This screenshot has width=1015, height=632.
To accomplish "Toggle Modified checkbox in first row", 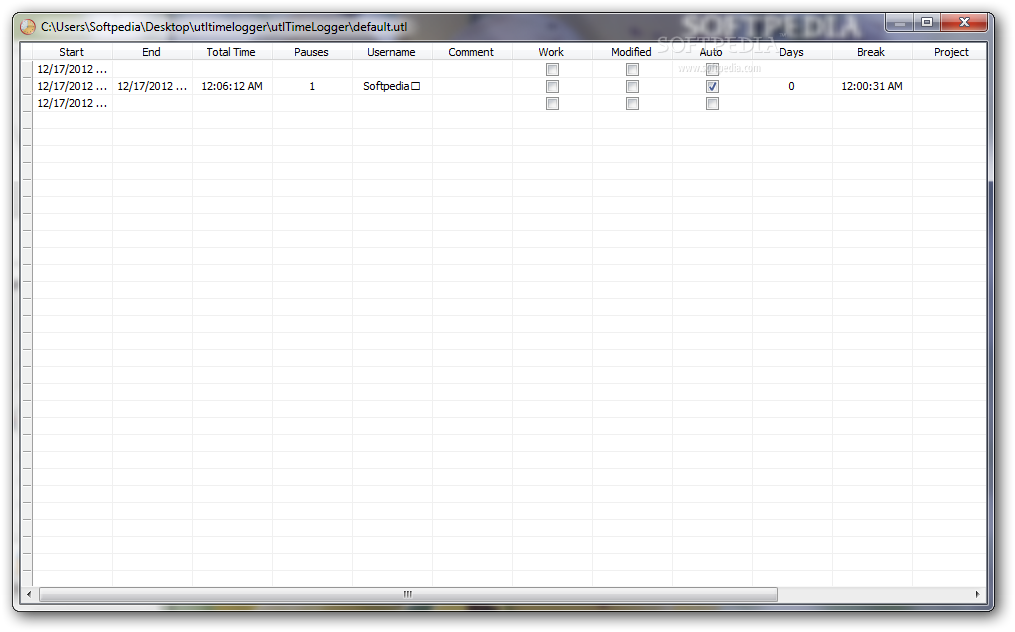I will click(632, 69).
